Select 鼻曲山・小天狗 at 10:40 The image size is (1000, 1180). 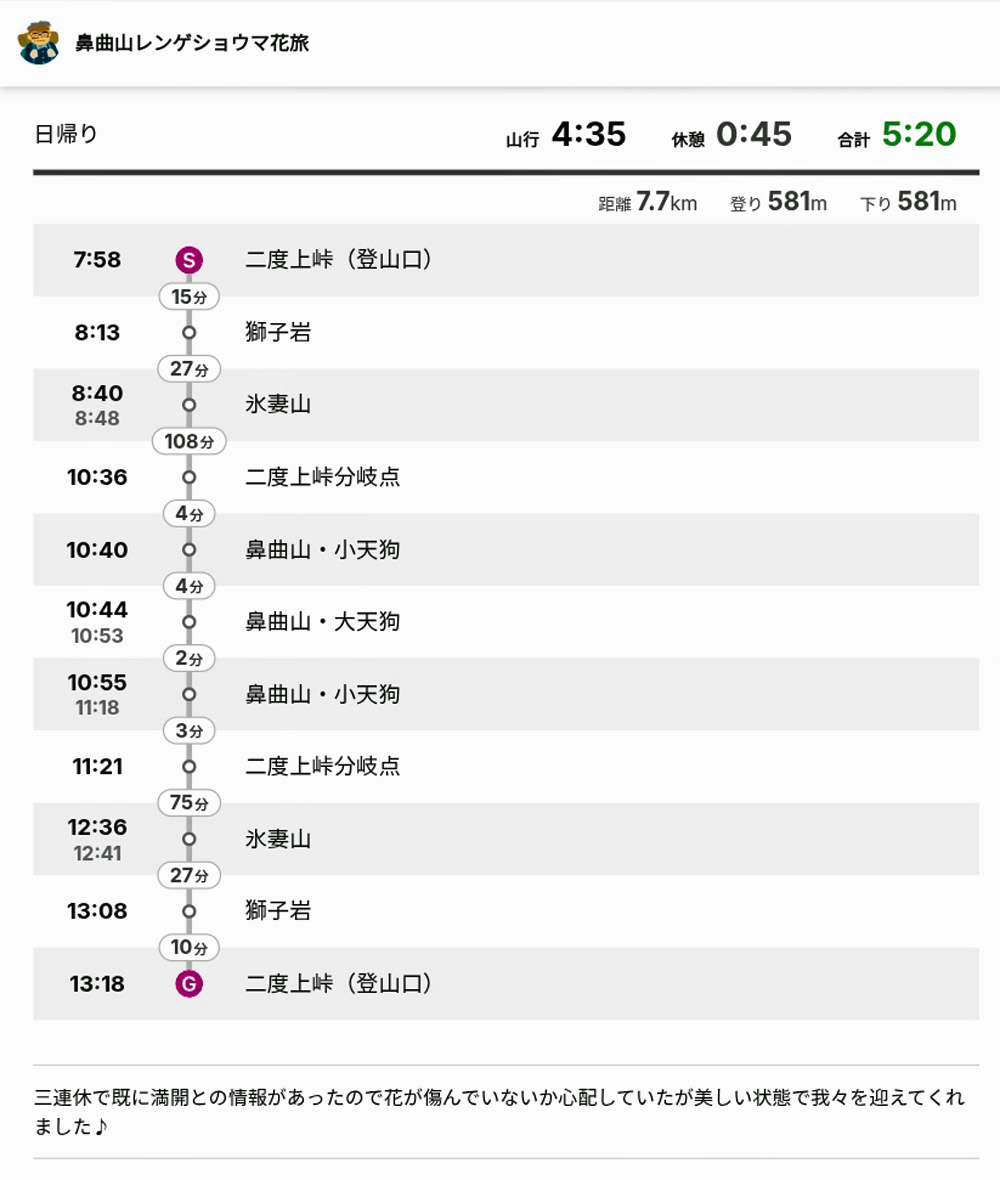point(322,549)
